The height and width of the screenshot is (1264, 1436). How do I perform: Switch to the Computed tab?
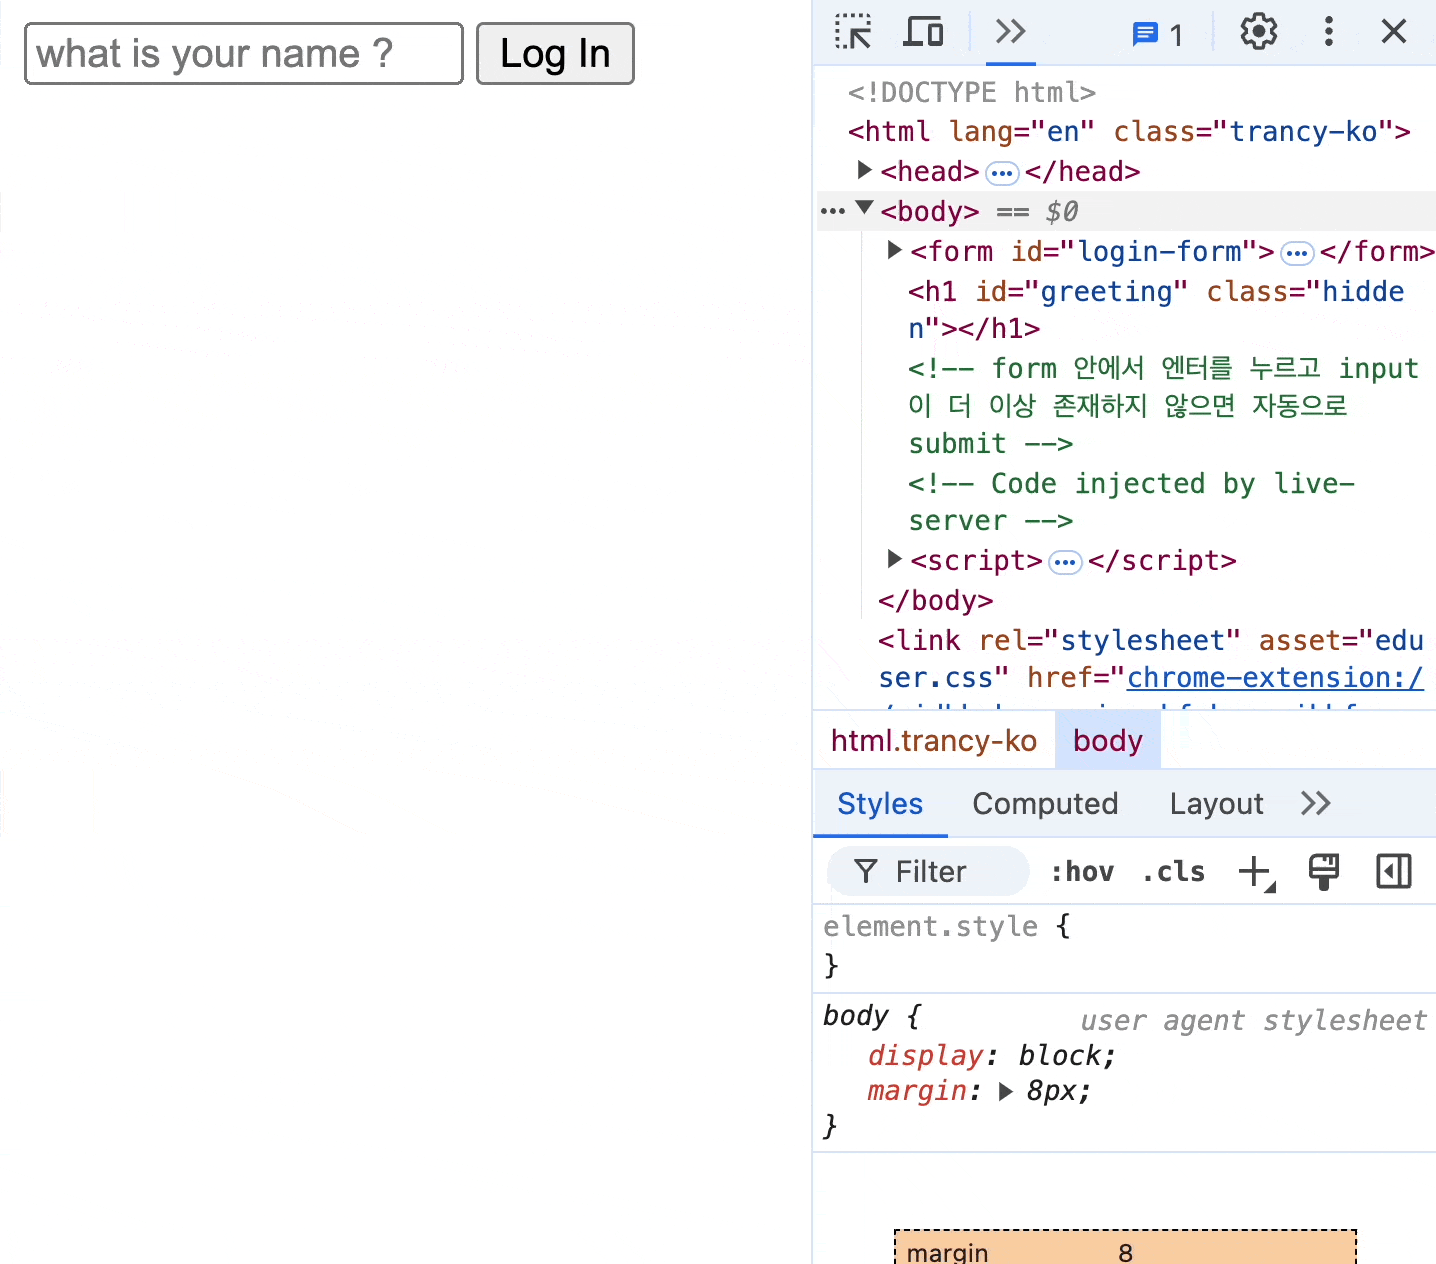pos(1045,804)
